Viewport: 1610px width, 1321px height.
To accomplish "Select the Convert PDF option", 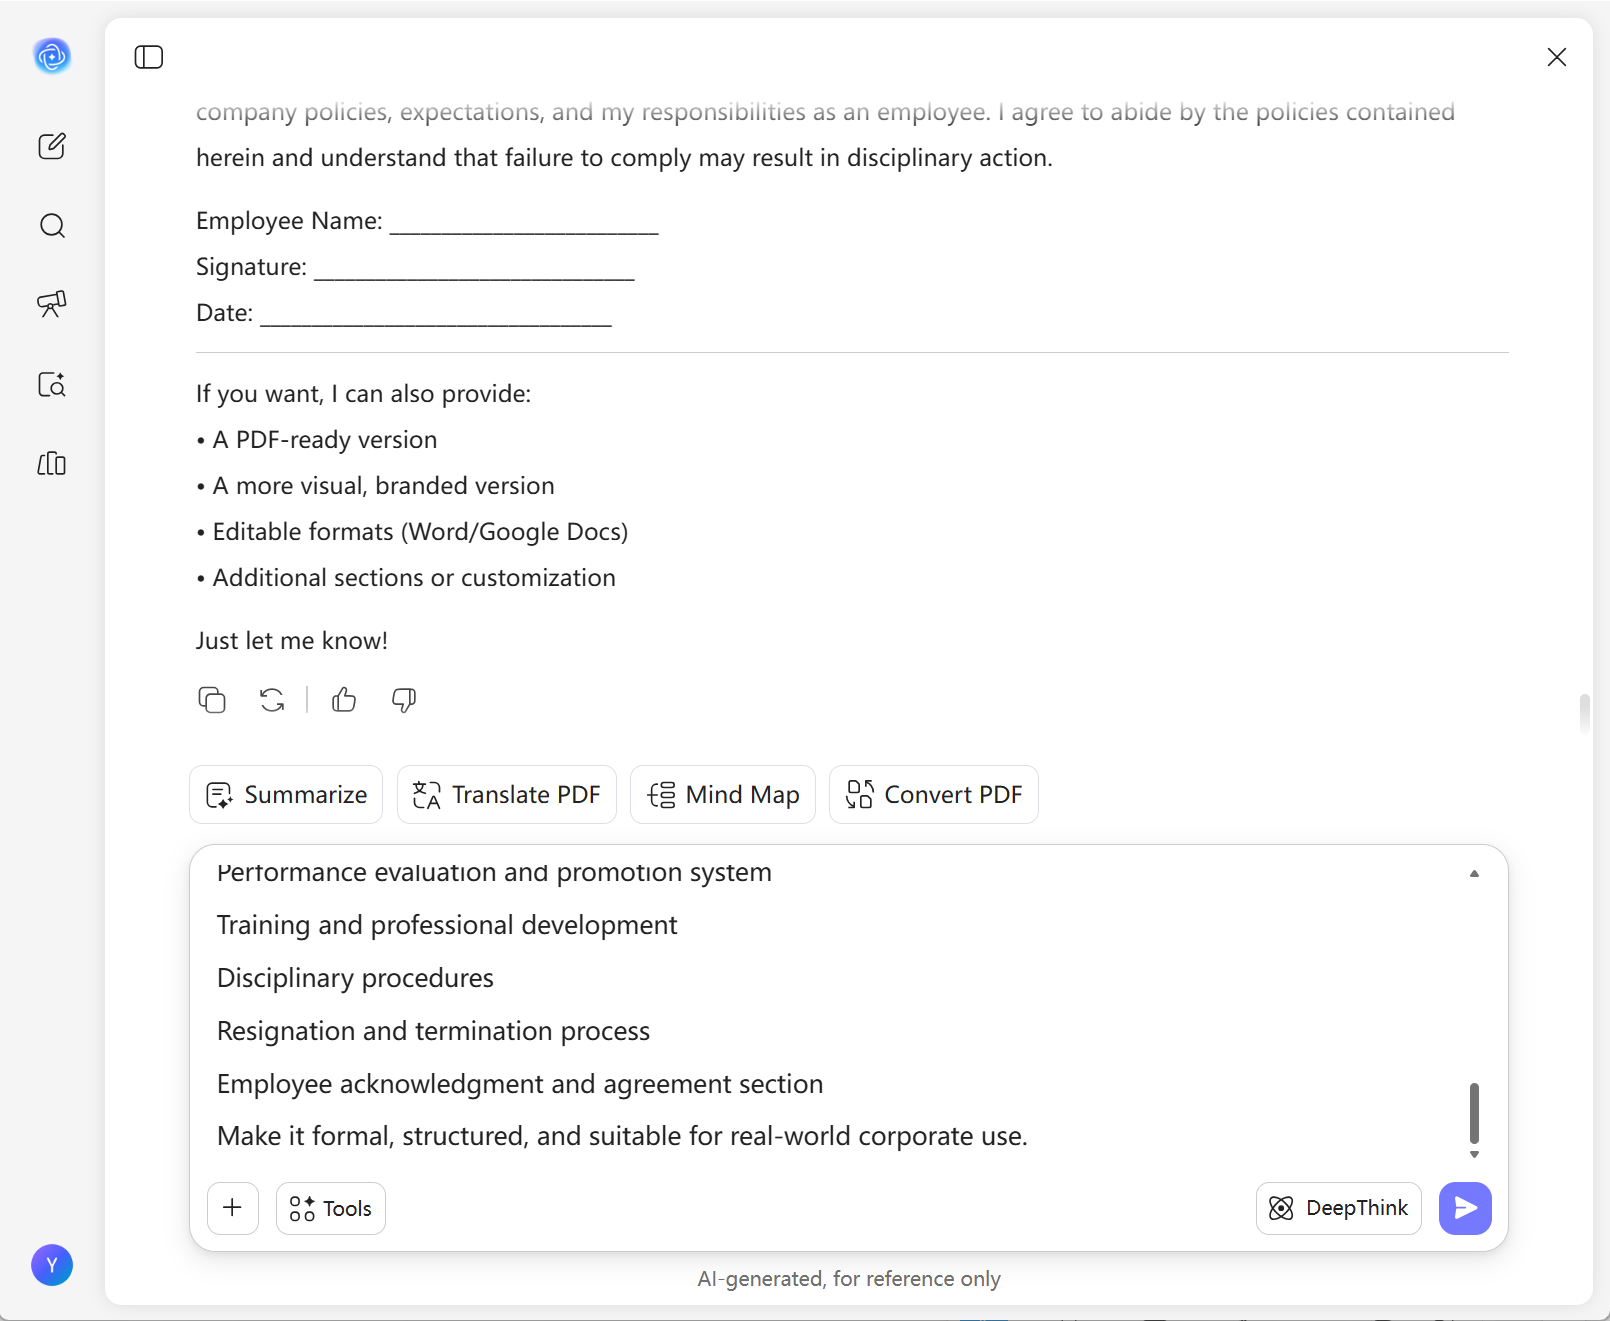I will pos(934,795).
